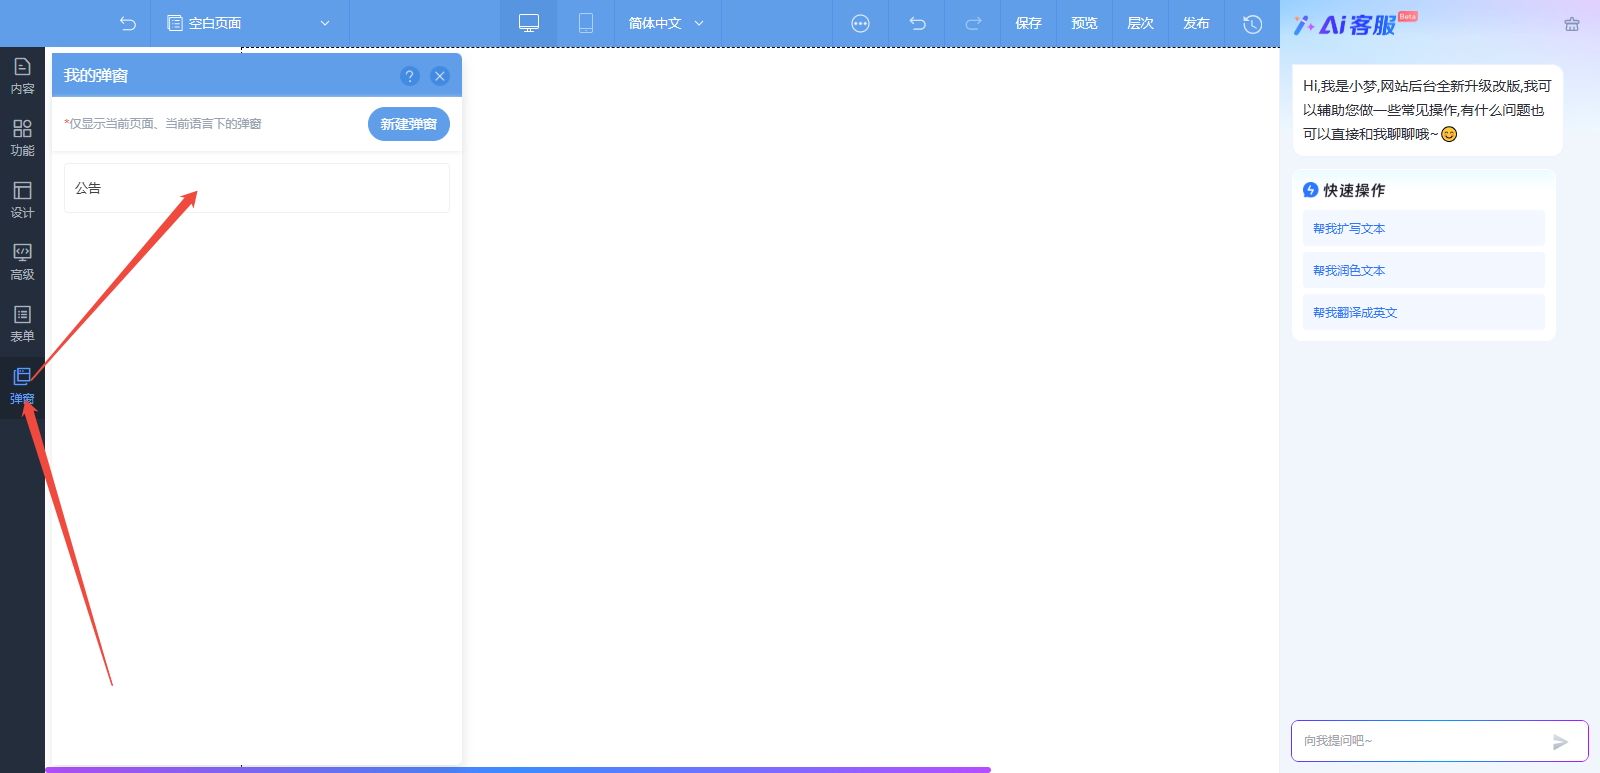Open the 设计 sidebar section

tap(22, 200)
